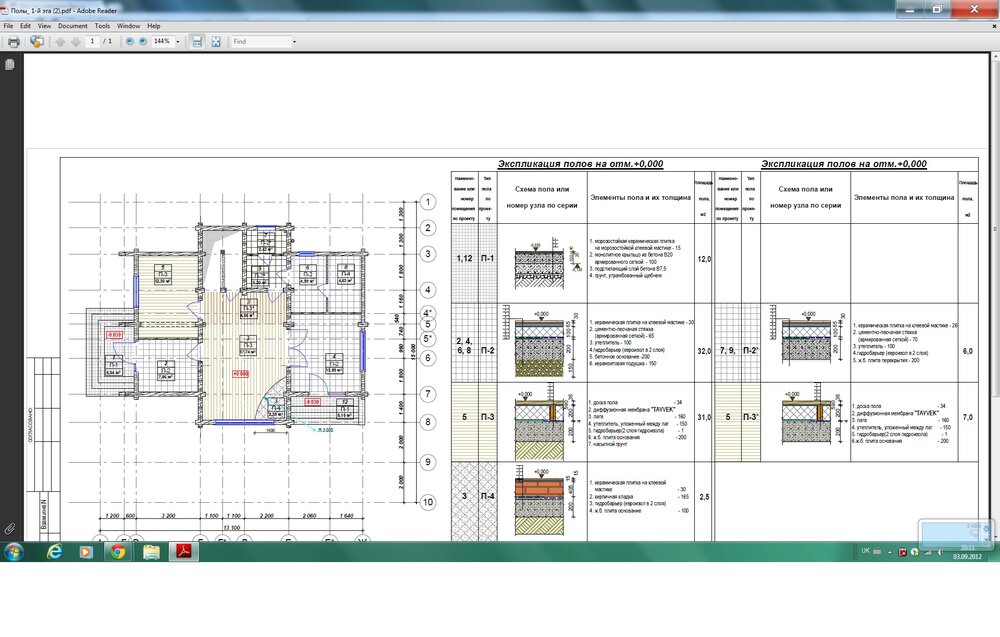Open Google Chrome from the taskbar
This screenshot has width=1000, height=637.
118,551
